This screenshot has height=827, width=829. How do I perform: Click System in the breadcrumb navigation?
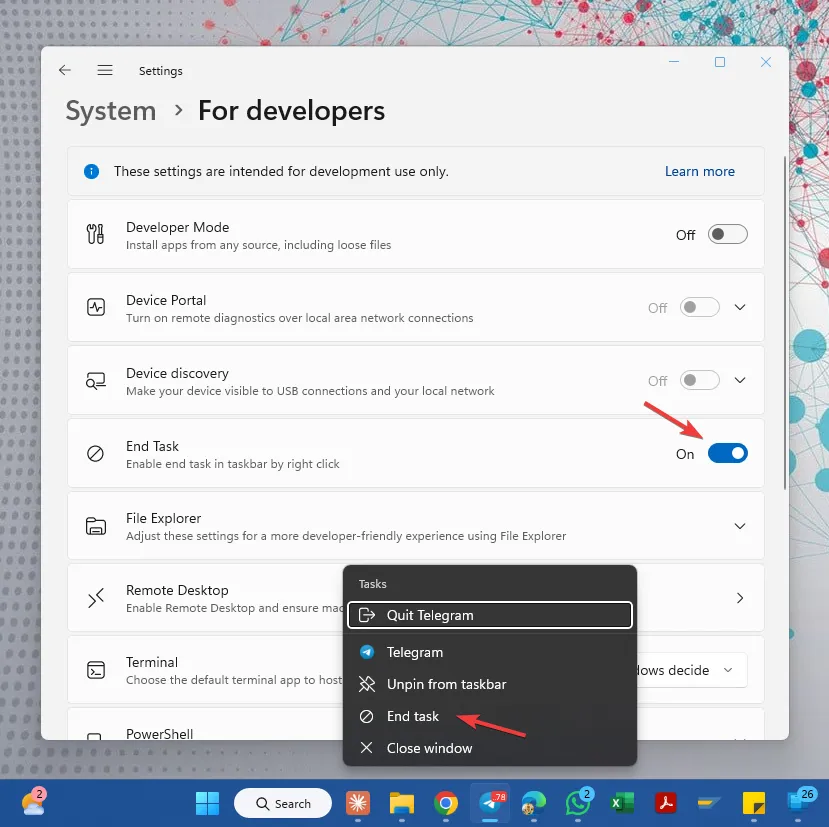coord(109,111)
